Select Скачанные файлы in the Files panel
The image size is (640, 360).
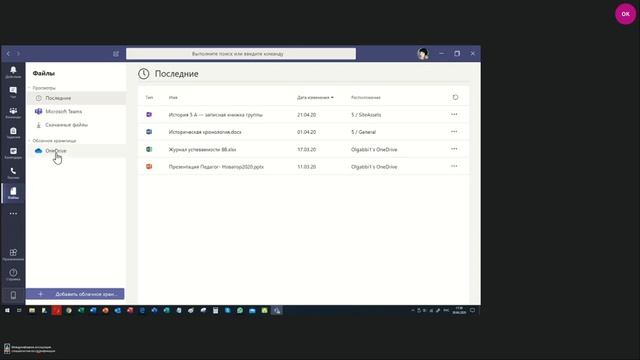pos(76,125)
